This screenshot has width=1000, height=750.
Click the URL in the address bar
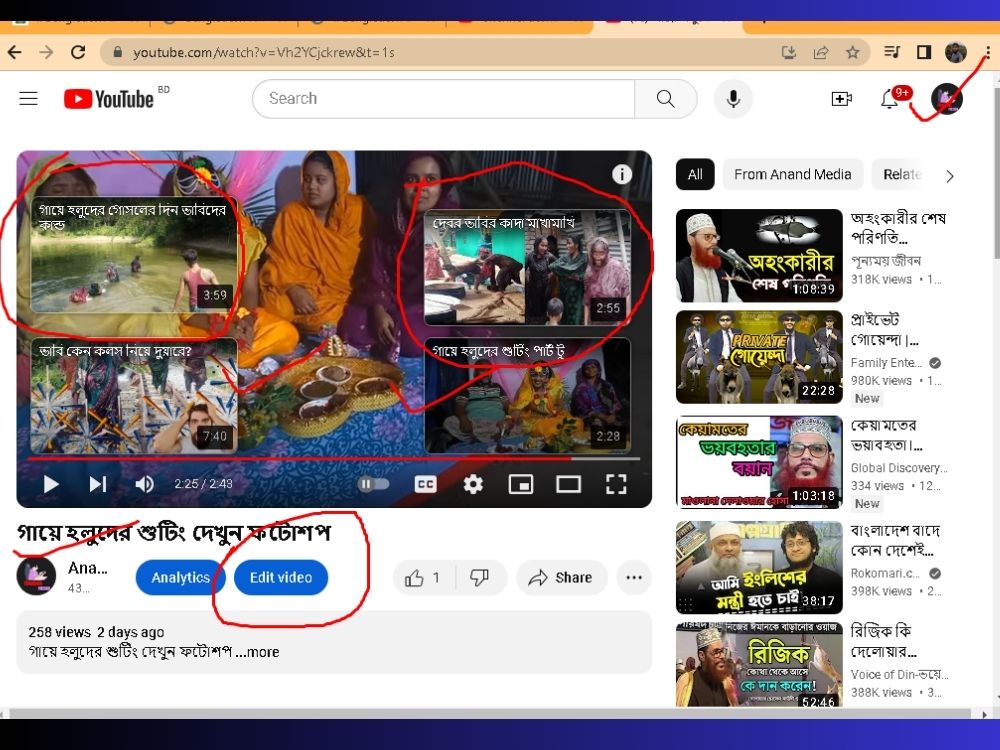click(x=263, y=52)
